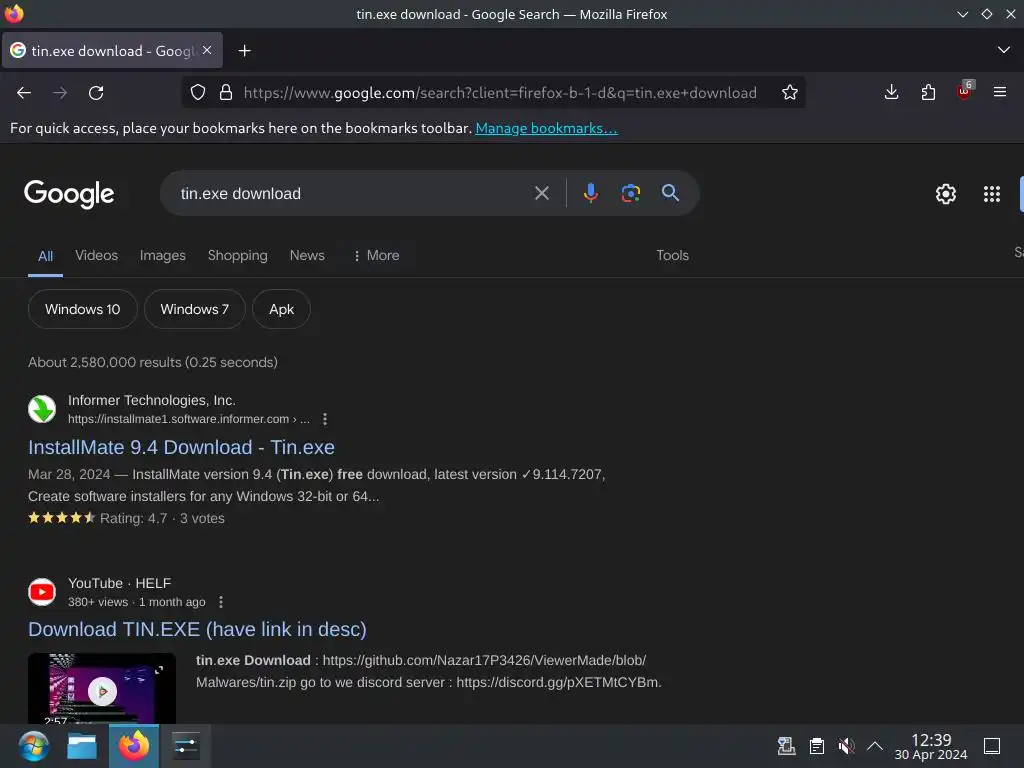Expand hidden system tray icons
The image size is (1024, 768).
(875, 746)
